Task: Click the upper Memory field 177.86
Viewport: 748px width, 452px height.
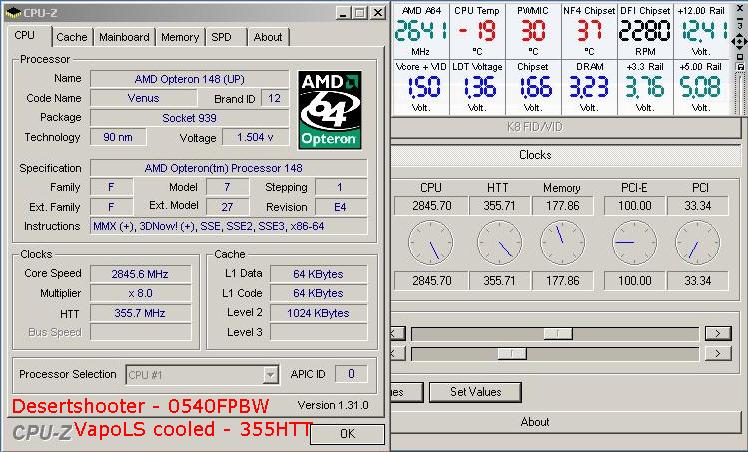Action: pyautogui.click(x=563, y=206)
